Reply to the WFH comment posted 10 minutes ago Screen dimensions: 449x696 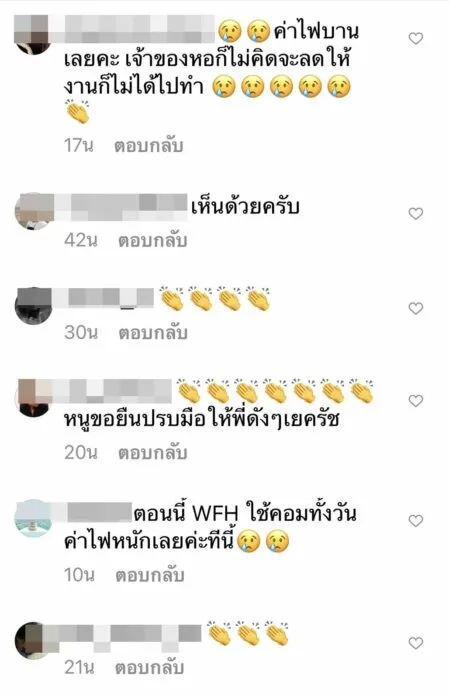point(150,575)
